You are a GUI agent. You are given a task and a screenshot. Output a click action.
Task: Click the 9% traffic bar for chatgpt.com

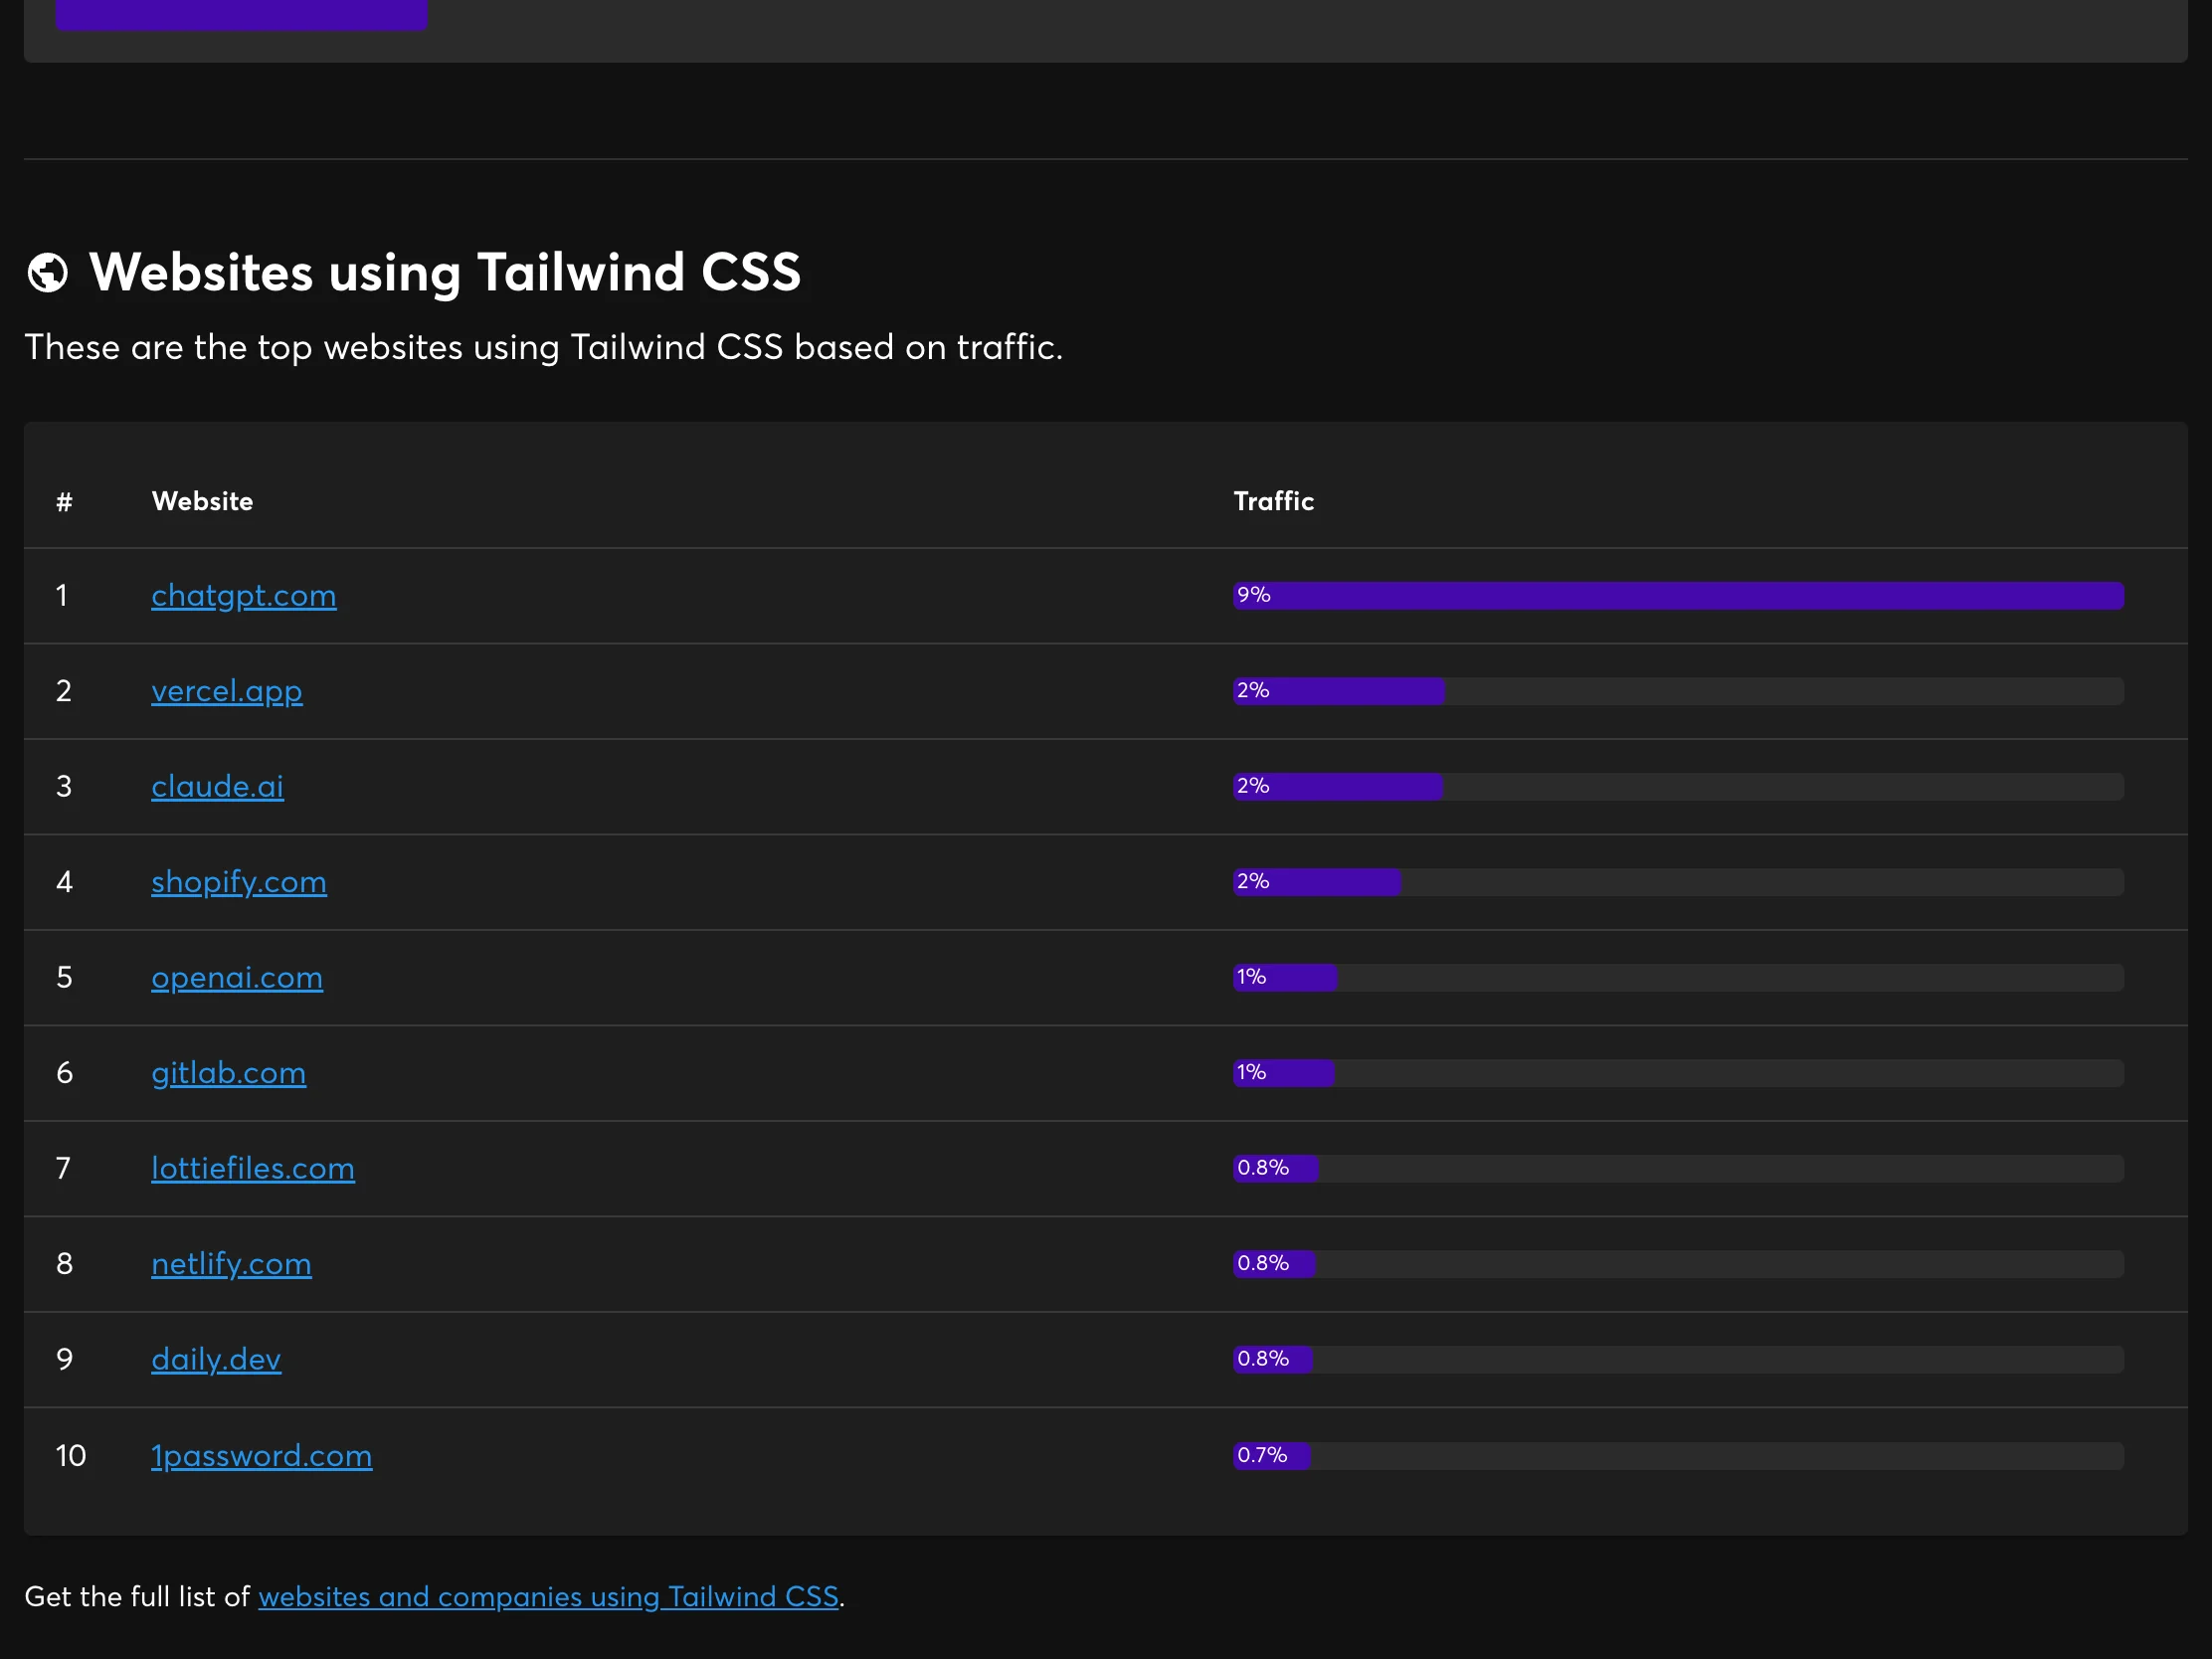click(1680, 595)
